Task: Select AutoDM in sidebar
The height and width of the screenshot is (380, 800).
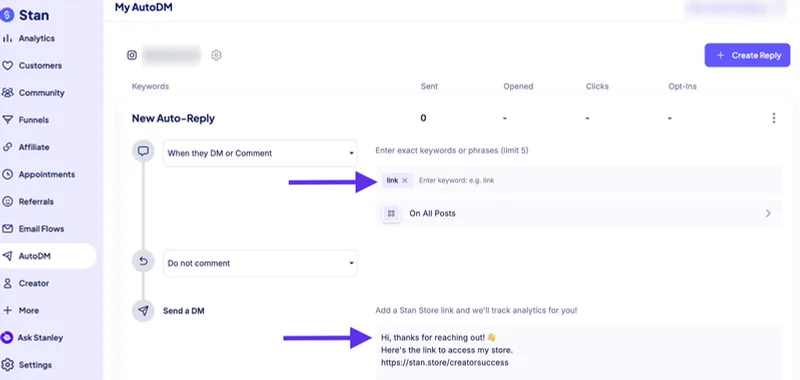Action: (x=35, y=256)
